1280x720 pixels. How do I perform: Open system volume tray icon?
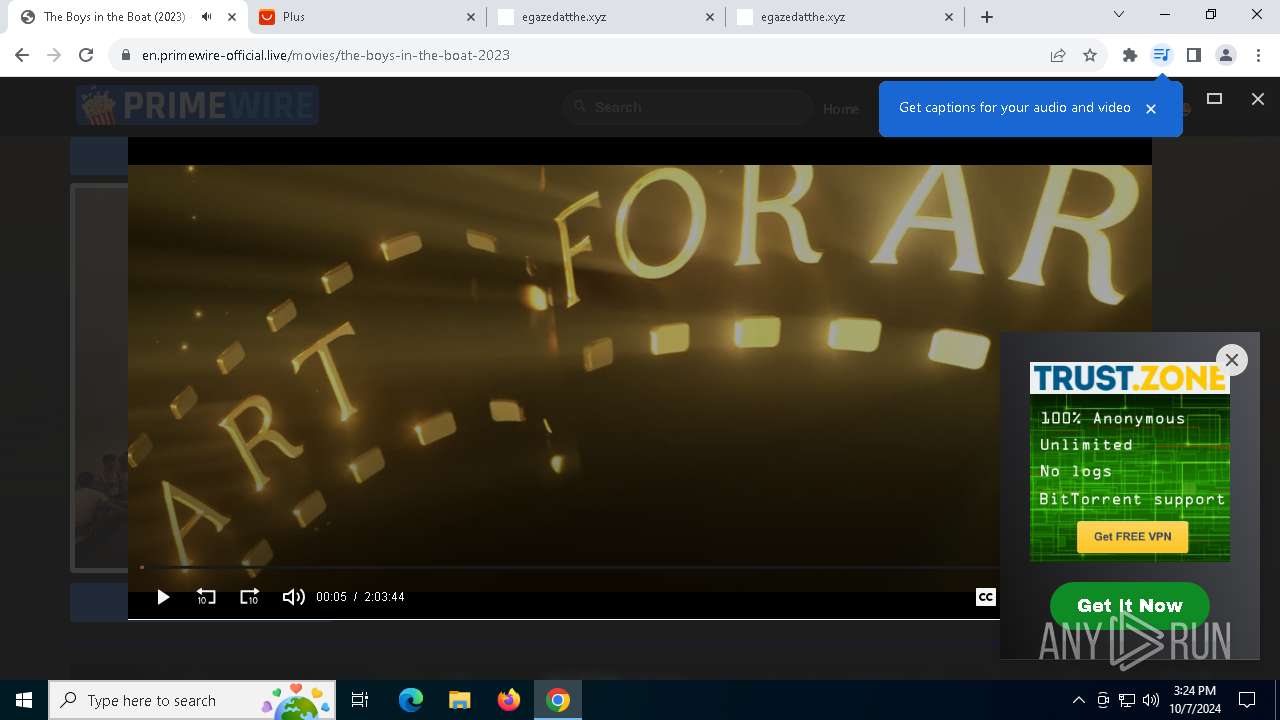[1151, 700]
